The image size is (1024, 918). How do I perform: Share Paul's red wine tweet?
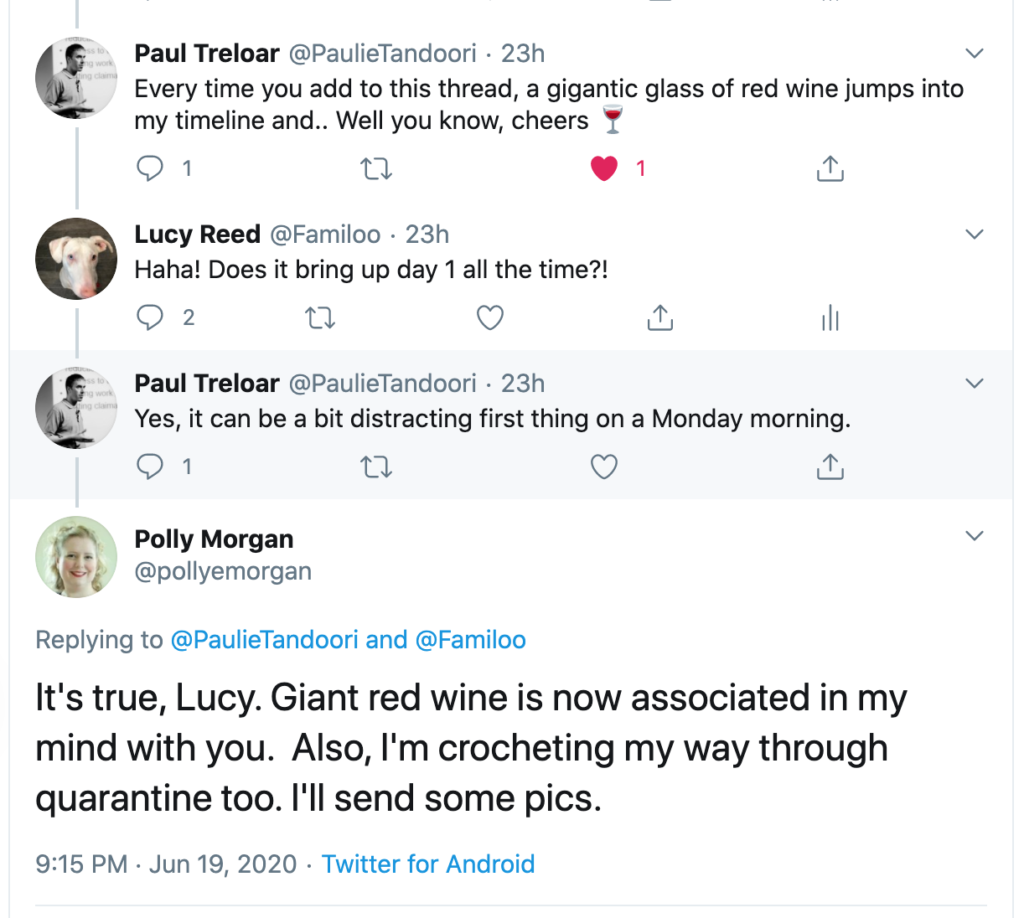pyautogui.click(x=830, y=169)
